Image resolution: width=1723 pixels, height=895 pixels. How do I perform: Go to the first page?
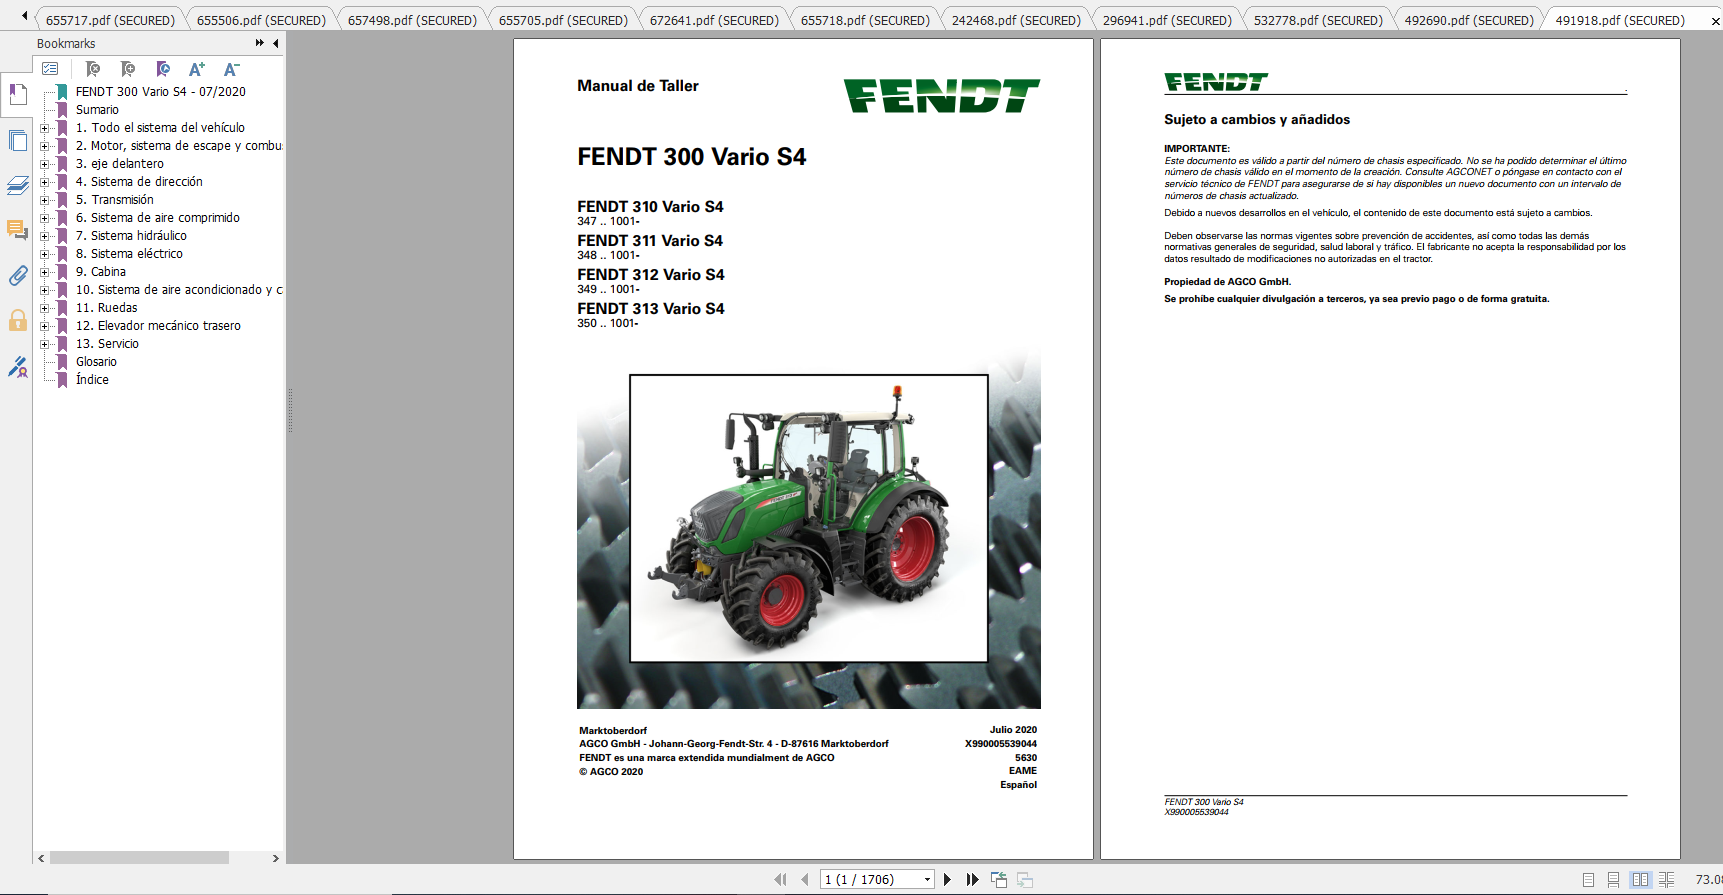tap(780, 880)
